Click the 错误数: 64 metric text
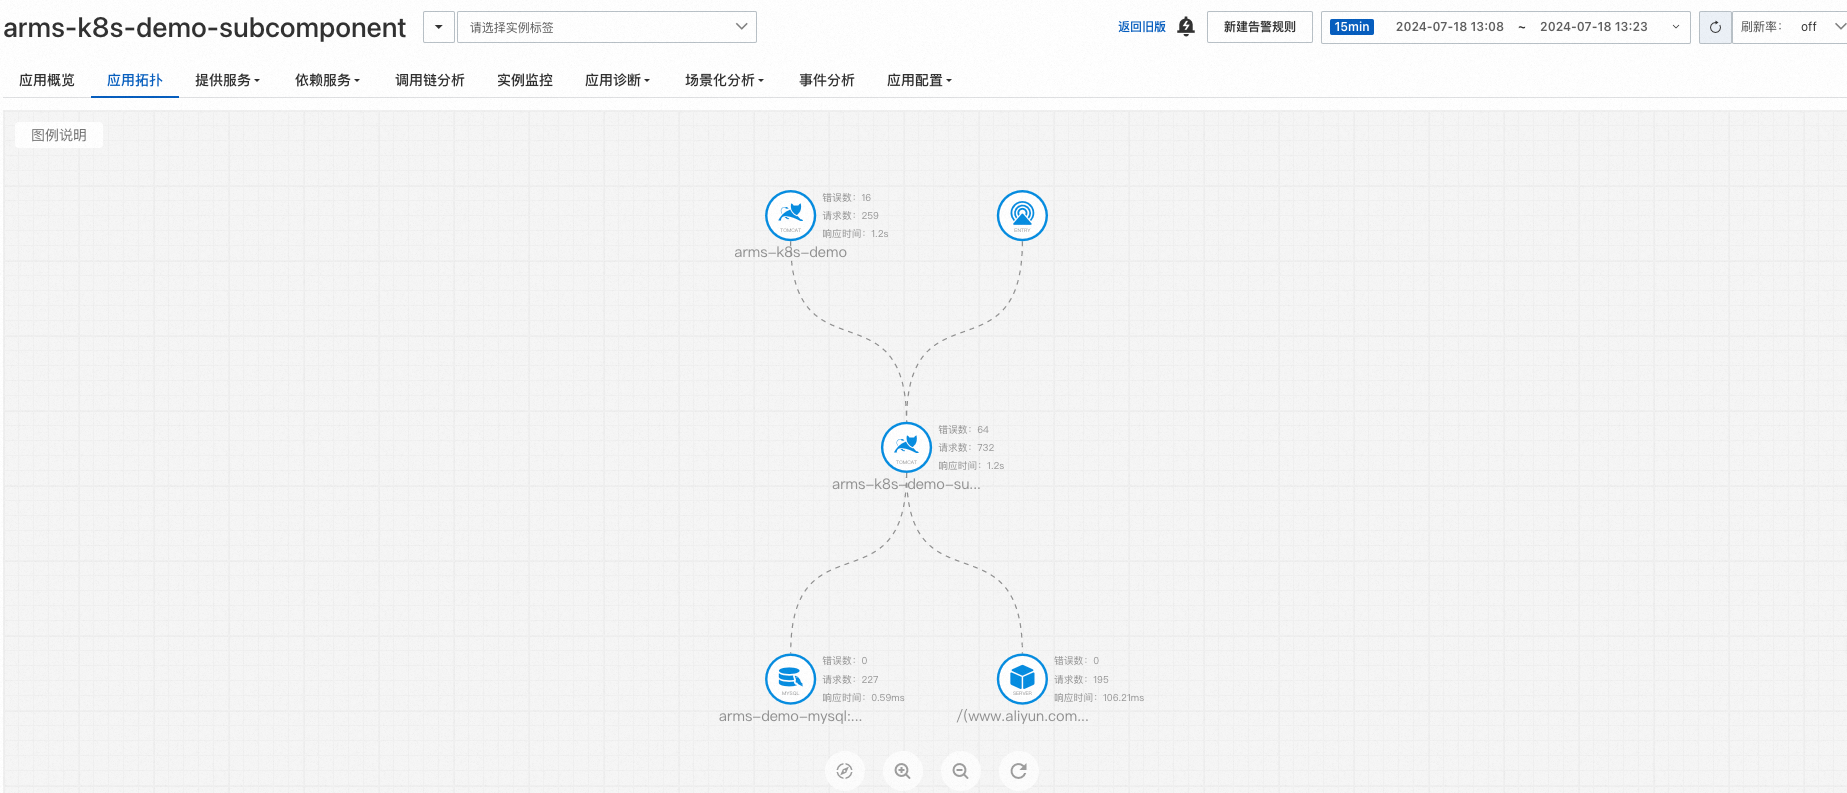Image resolution: width=1847 pixels, height=793 pixels. [x=963, y=430]
